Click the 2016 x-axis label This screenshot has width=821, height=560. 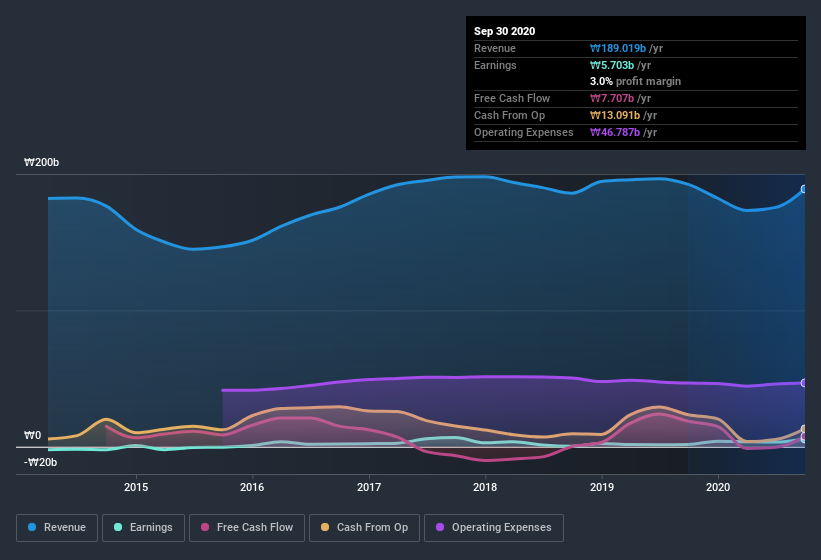[x=252, y=487]
